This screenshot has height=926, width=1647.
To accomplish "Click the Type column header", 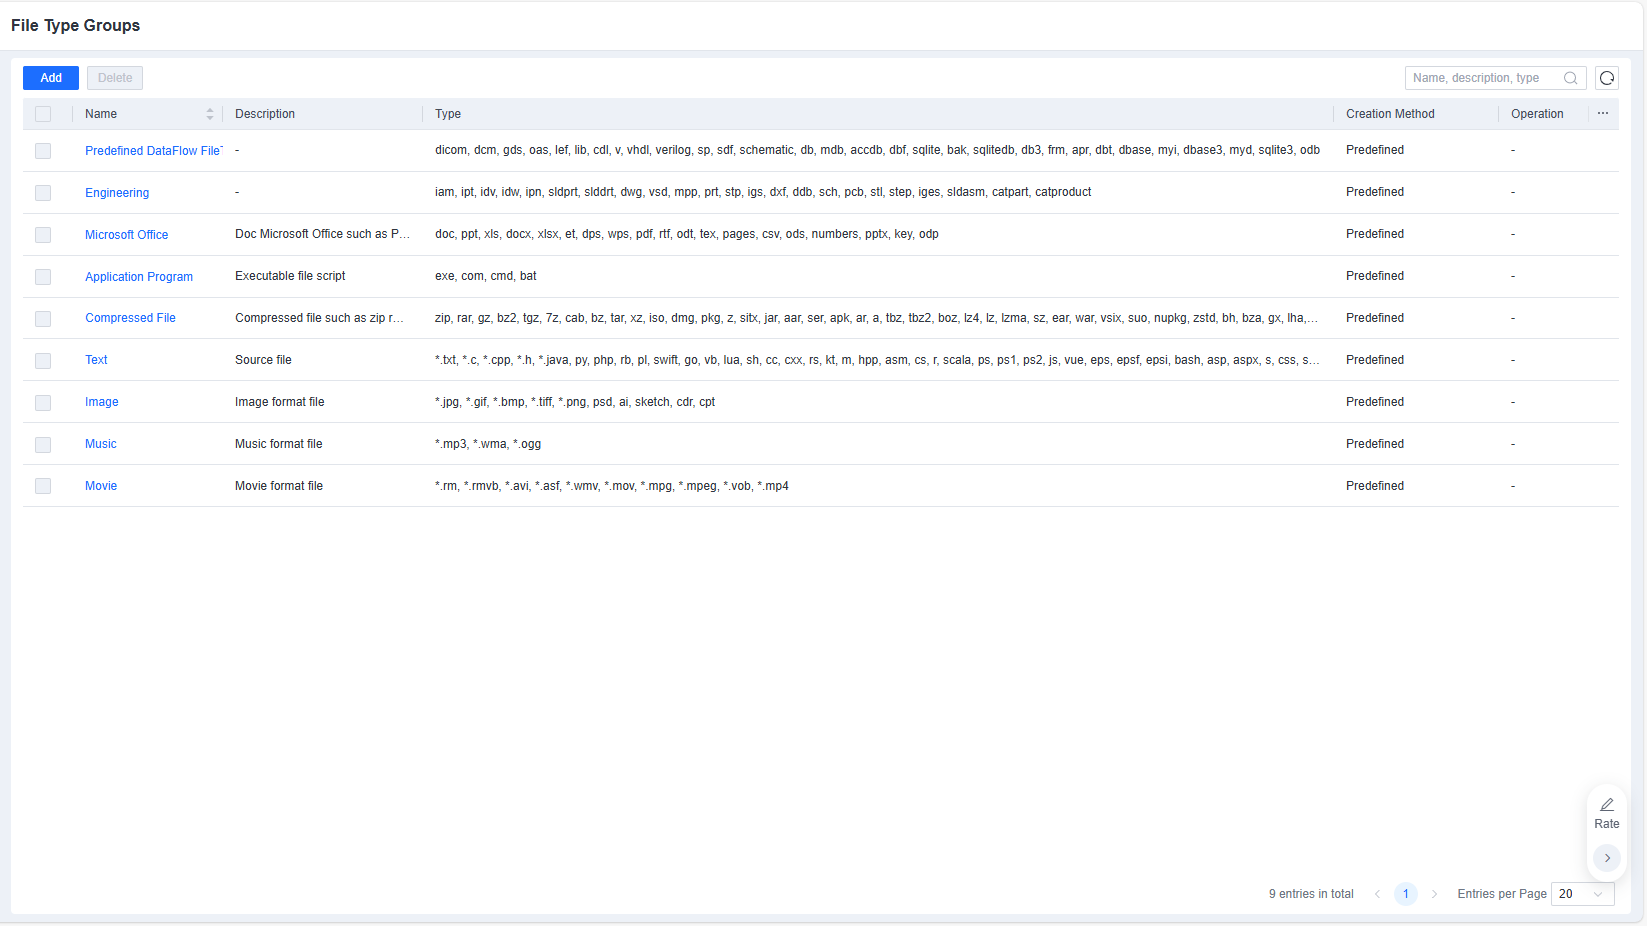I will point(448,114).
